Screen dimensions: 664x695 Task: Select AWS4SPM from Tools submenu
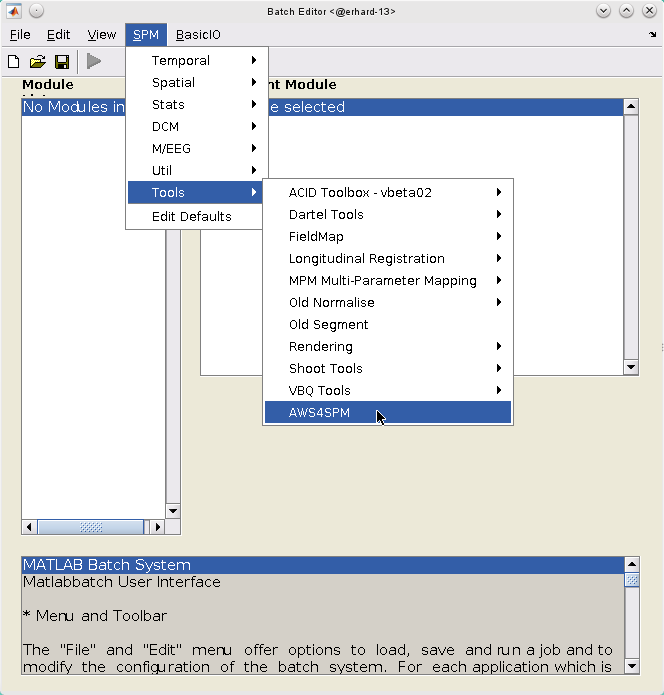click(x=388, y=413)
